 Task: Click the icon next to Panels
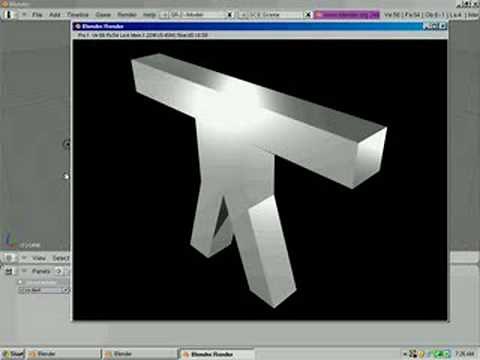59,271
